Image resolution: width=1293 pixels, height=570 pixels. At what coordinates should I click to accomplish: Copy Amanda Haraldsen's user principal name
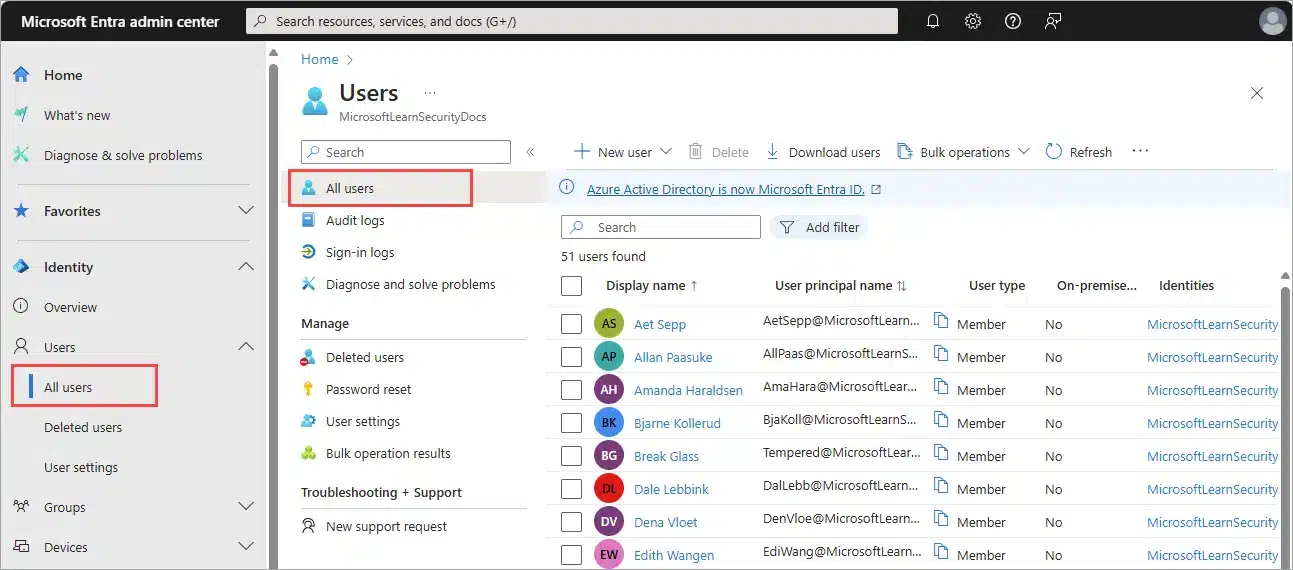pos(940,387)
